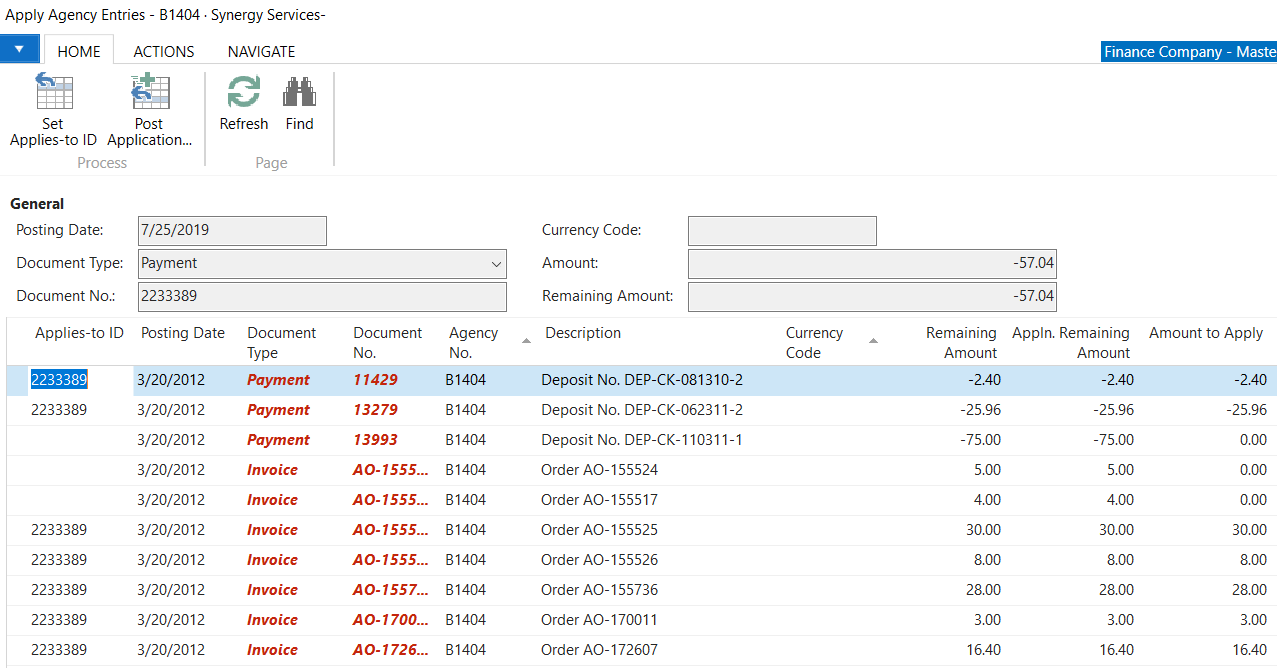Screen dimensions: 1277x668
Task: Switch to the ACTIONS tab
Action: tap(163, 51)
